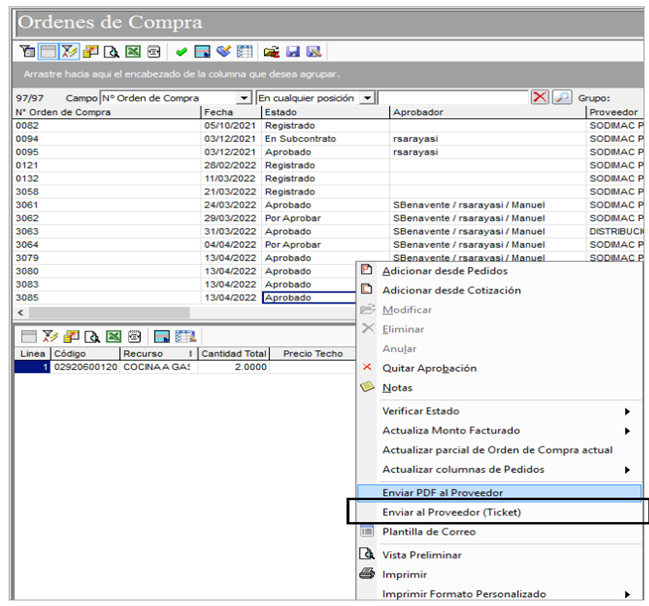Screen dimensions: 649x606
Task: Click the magnifying glass search button
Action: point(562,97)
